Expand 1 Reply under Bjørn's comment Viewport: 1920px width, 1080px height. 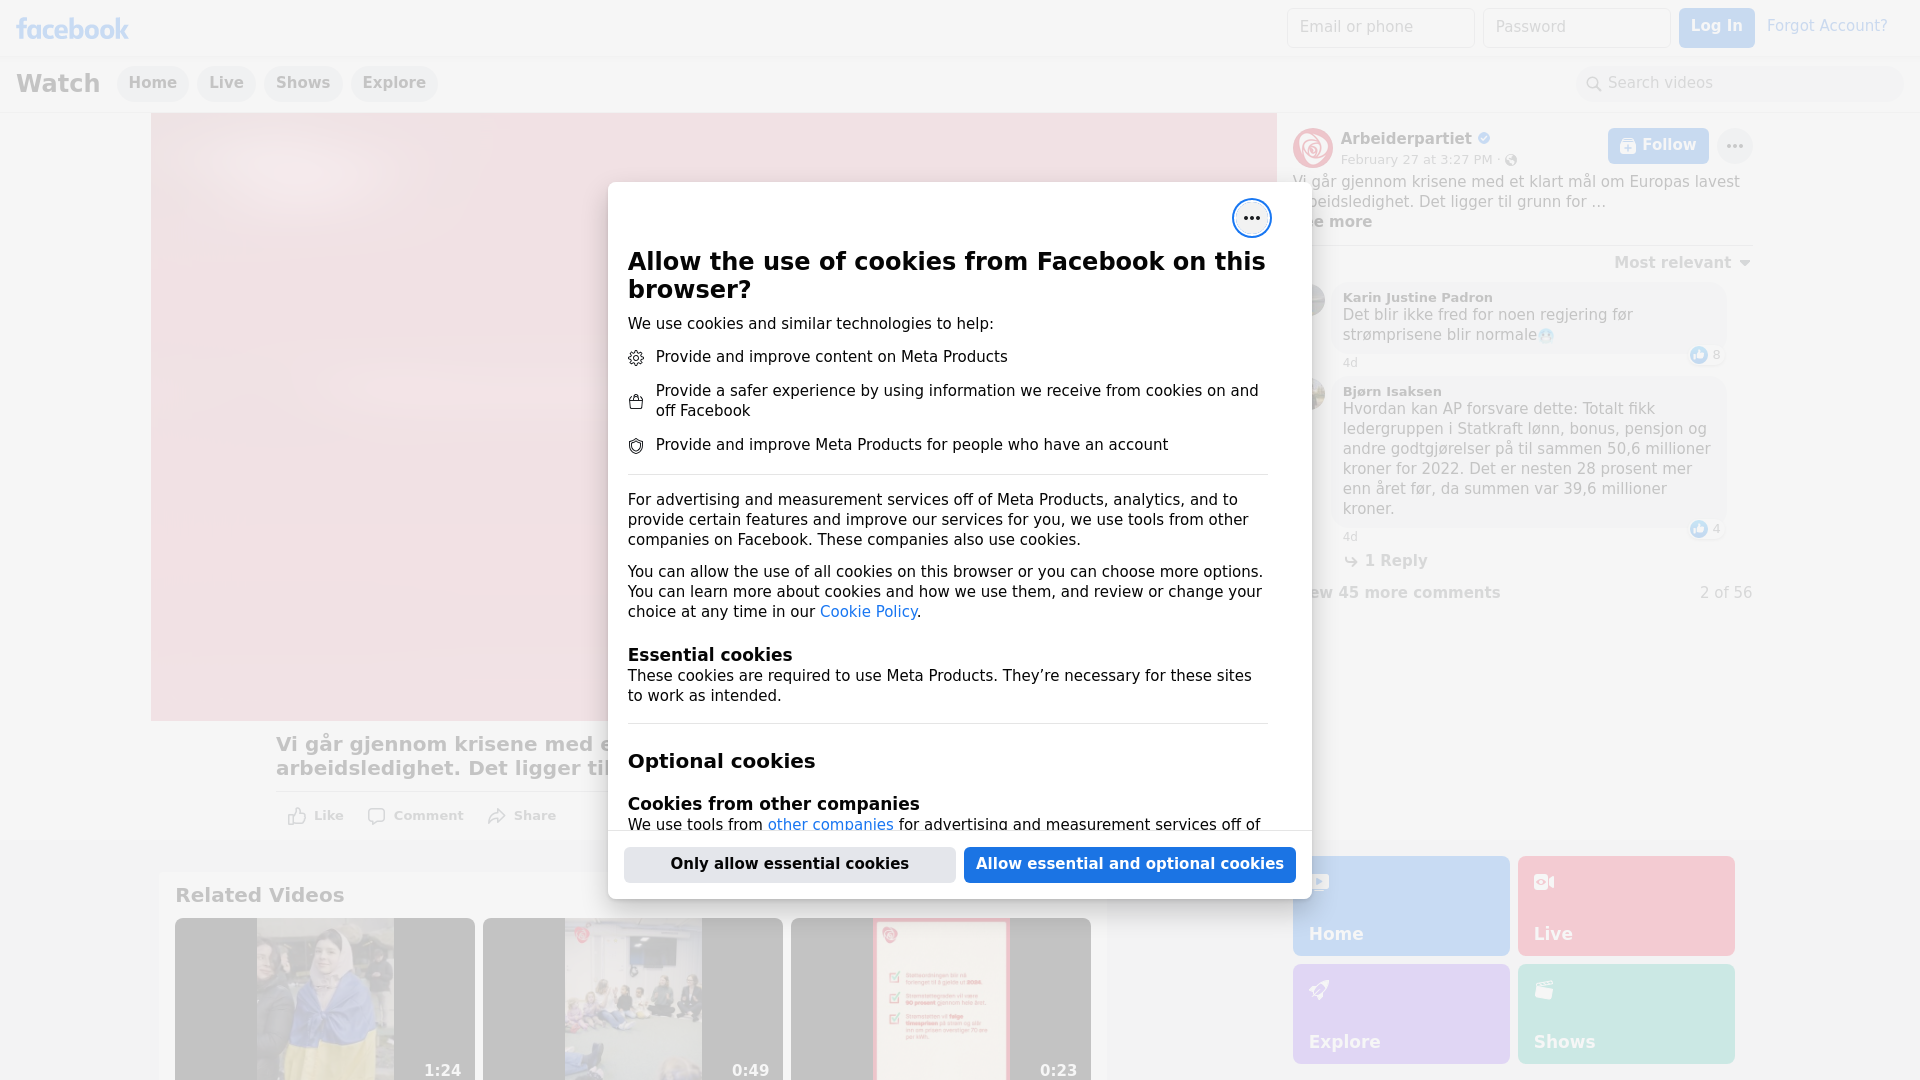(1385, 561)
